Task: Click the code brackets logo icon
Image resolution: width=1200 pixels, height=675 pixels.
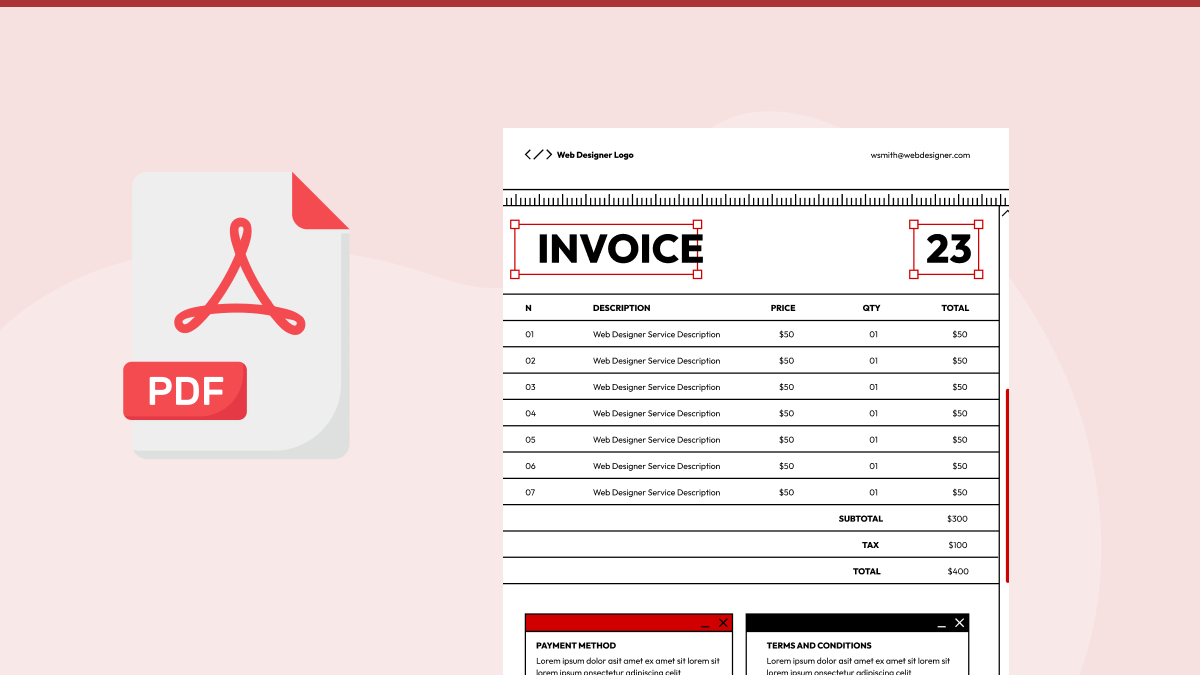Action: pyautogui.click(x=538, y=155)
